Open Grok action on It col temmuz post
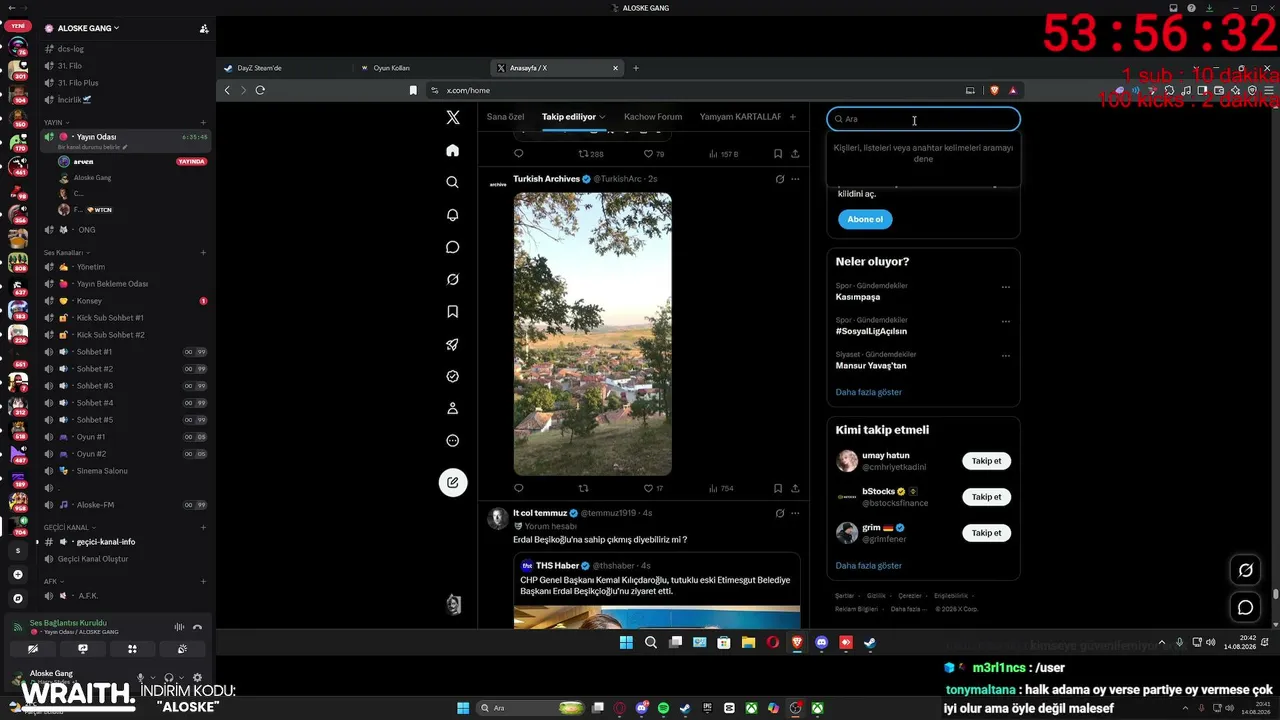The width and height of the screenshot is (1280, 720). (x=779, y=513)
